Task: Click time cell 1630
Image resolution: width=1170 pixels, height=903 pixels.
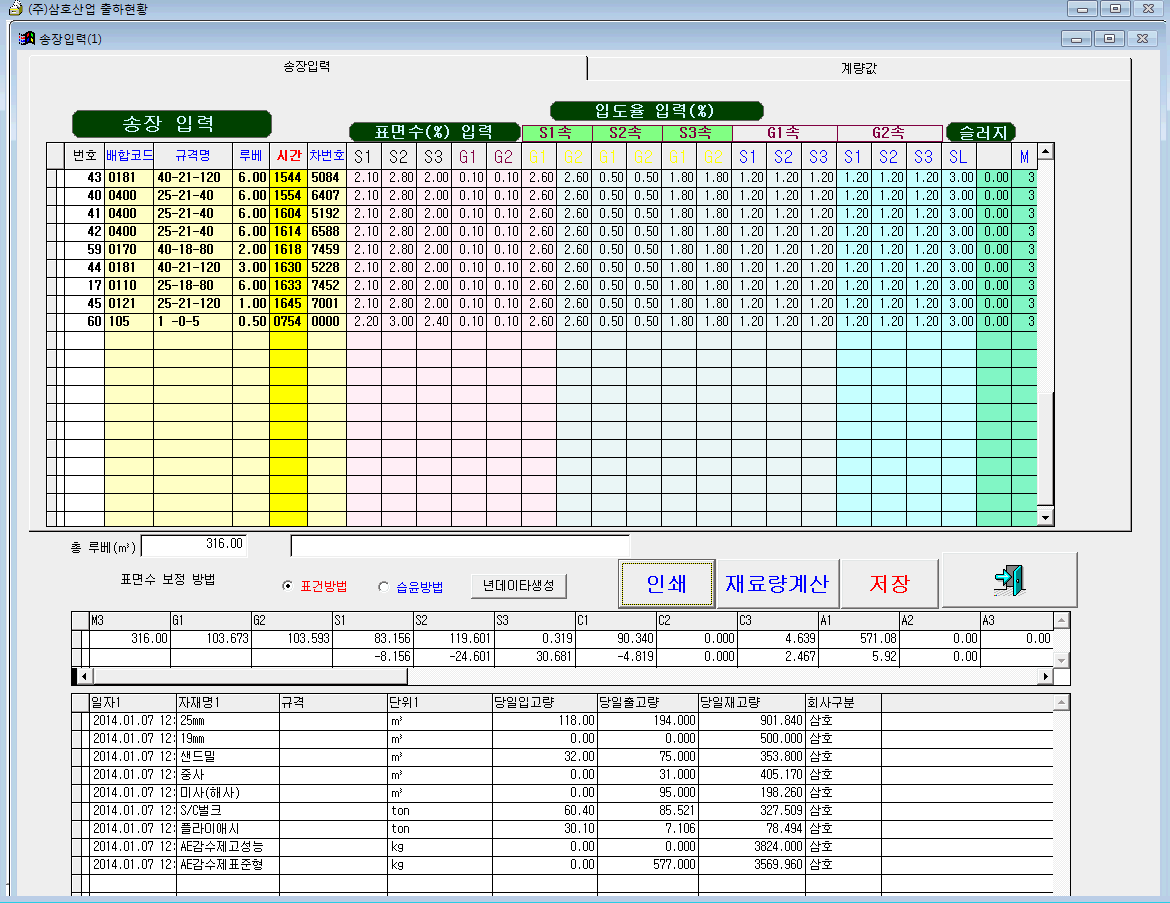Action: 288,267
